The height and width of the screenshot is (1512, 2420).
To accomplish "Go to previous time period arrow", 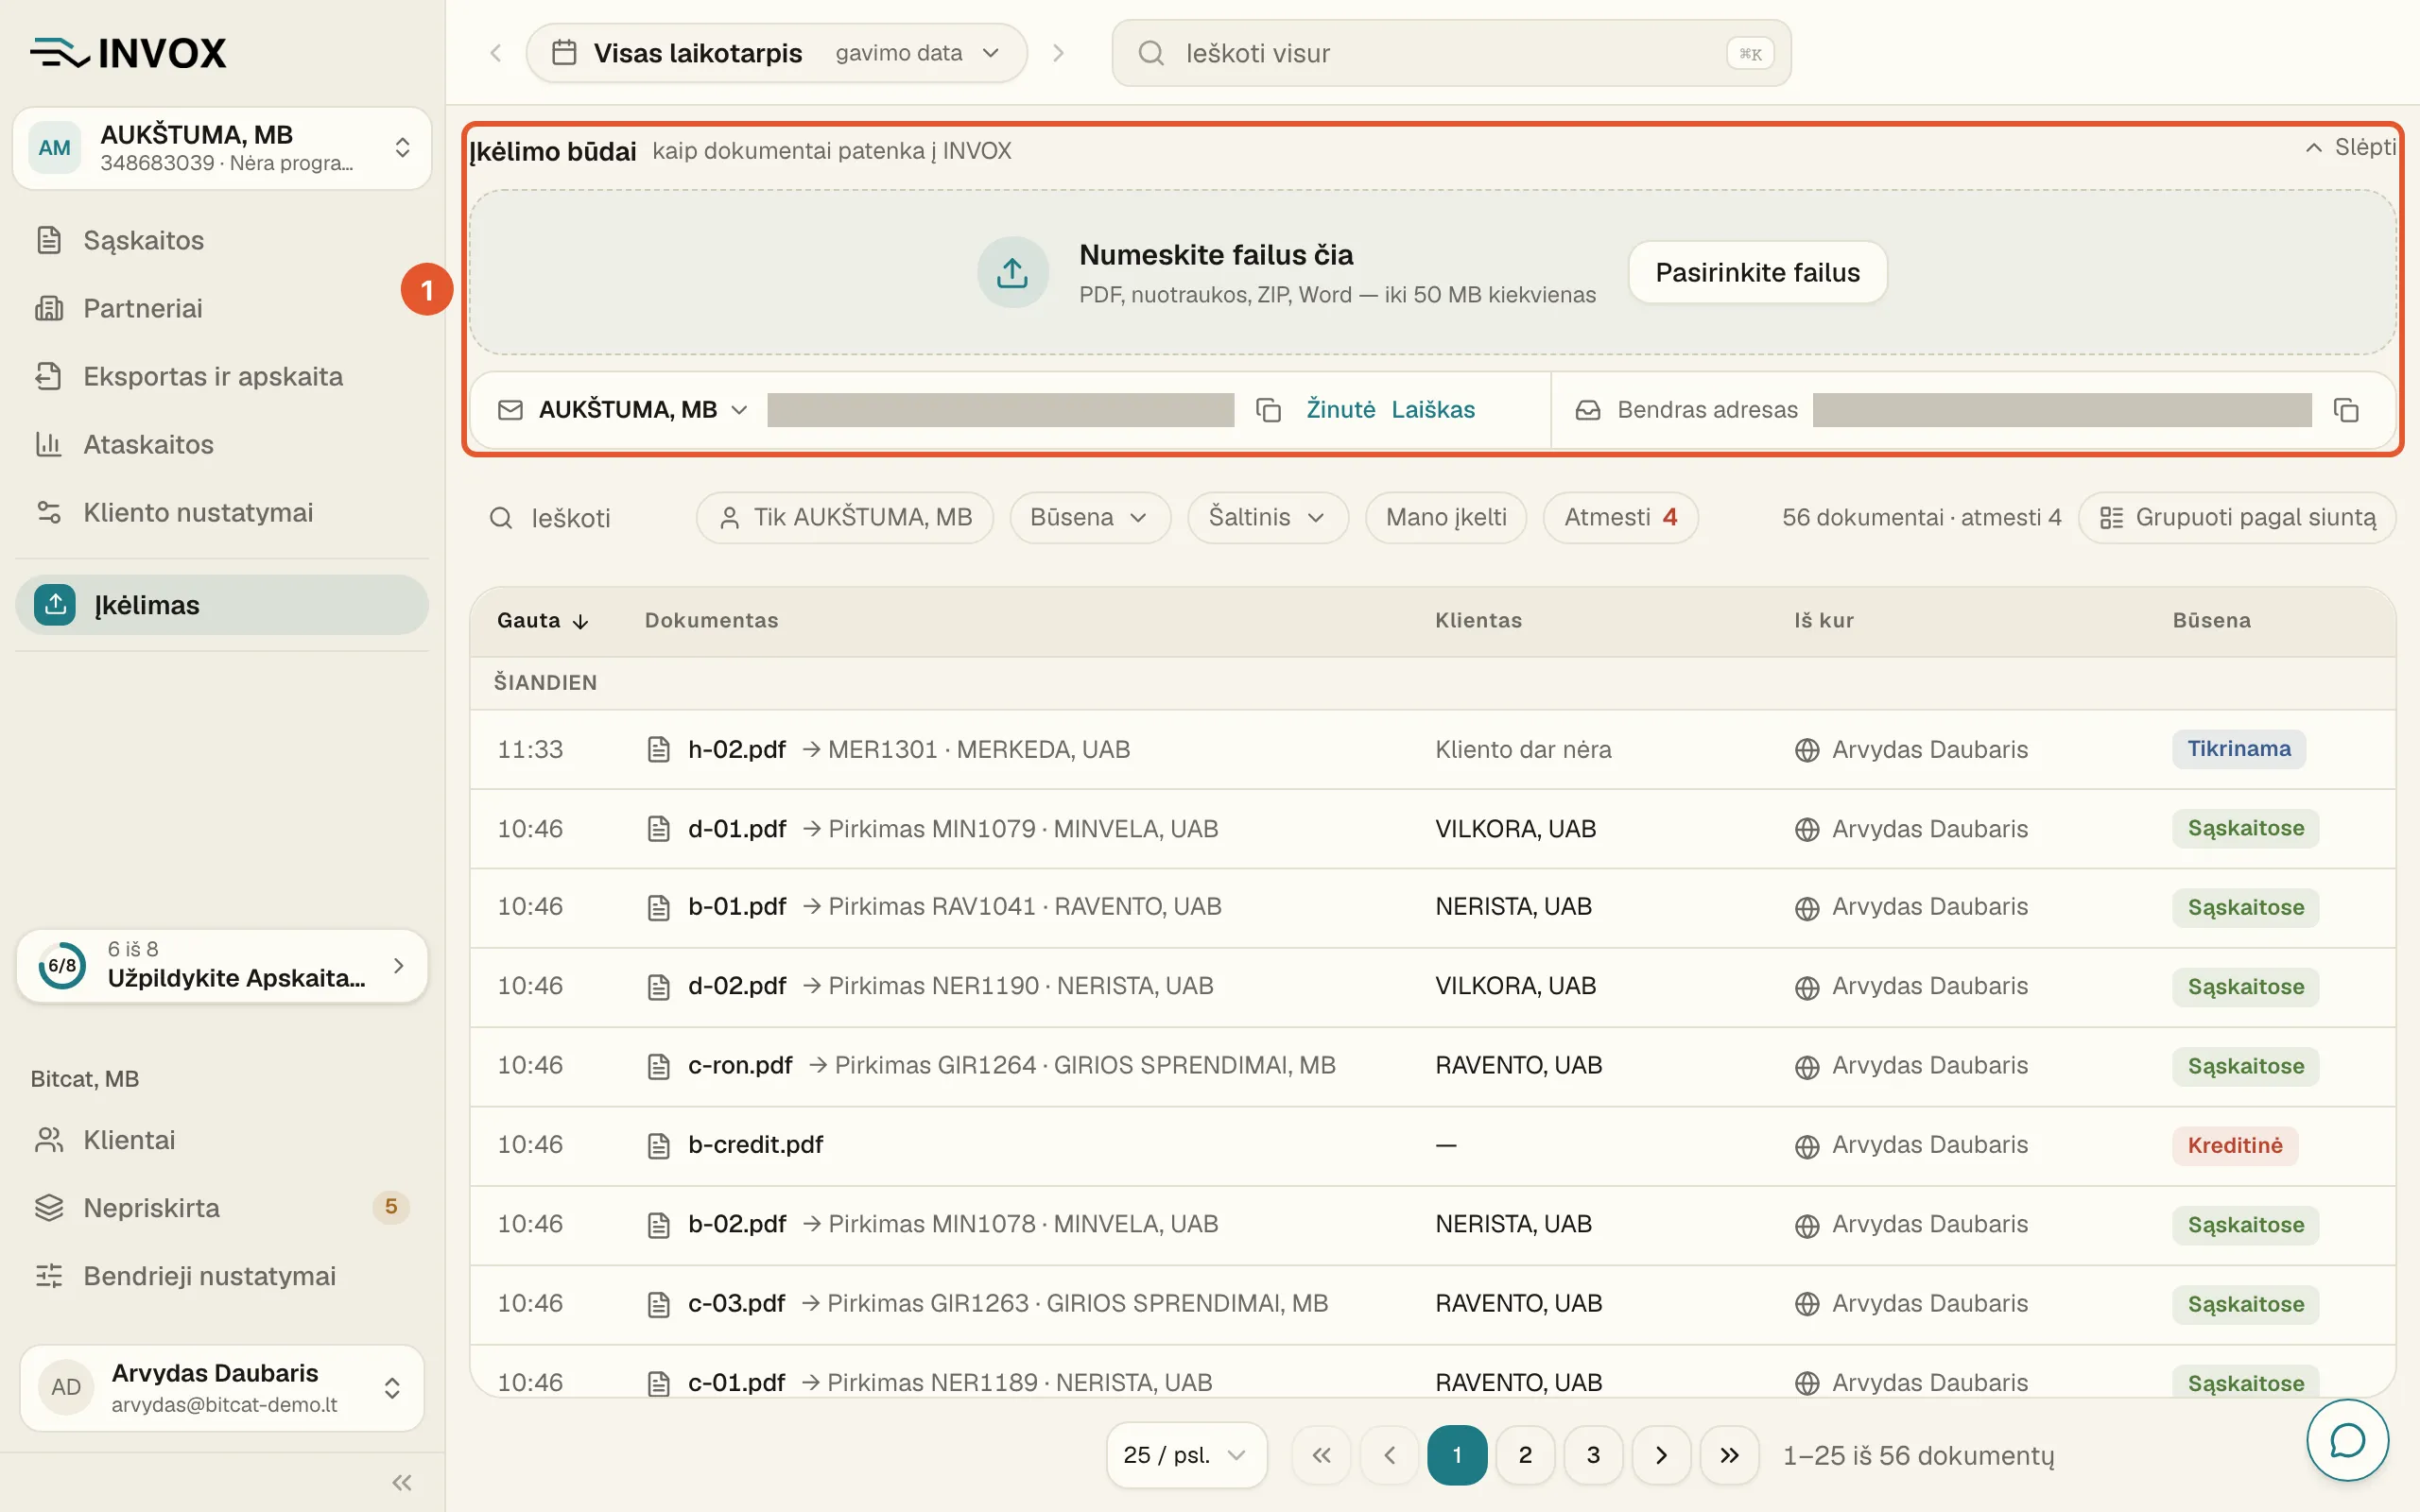I will coord(496,53).
